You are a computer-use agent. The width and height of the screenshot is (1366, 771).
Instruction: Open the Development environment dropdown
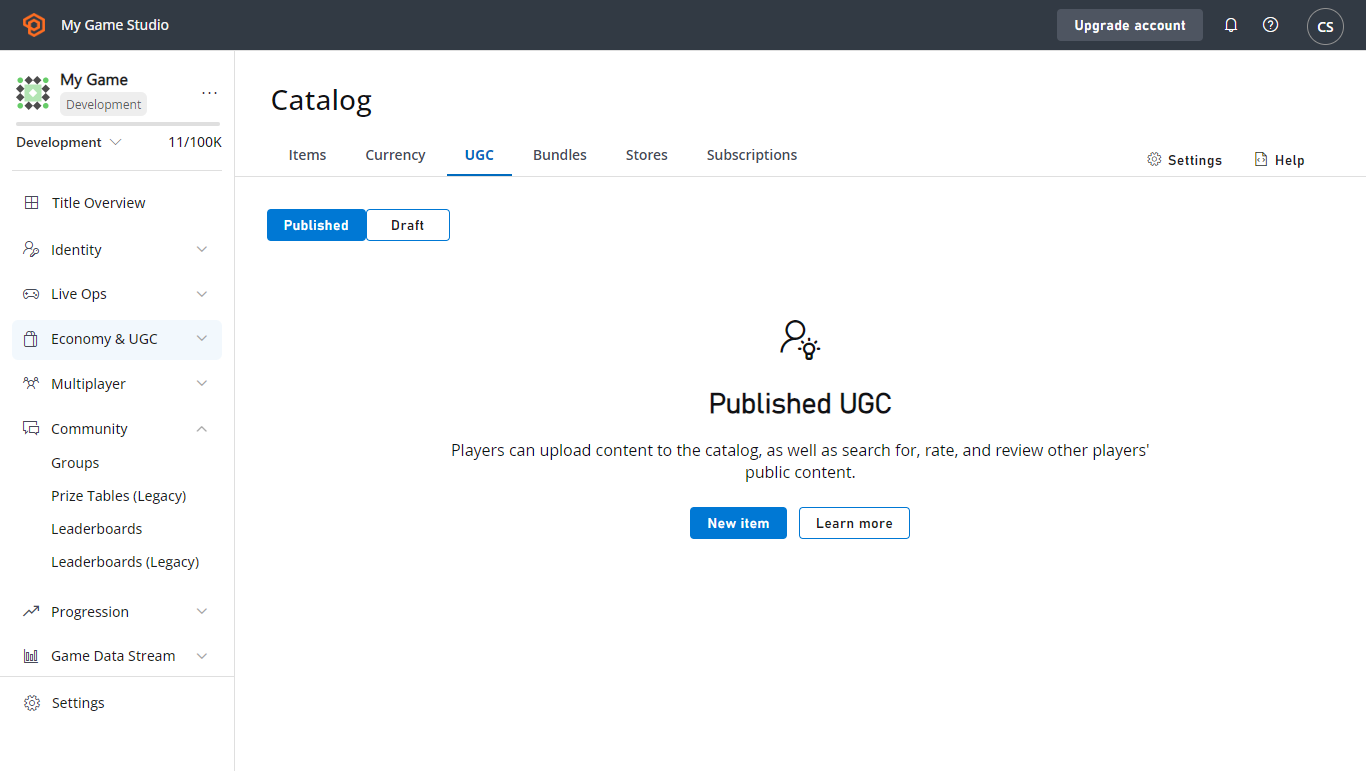click(69, 142)
